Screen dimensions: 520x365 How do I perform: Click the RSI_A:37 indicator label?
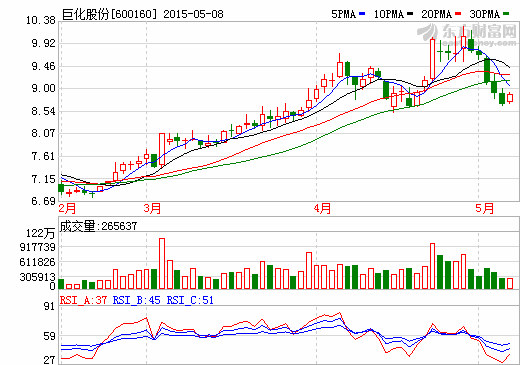tap(84, 300)
